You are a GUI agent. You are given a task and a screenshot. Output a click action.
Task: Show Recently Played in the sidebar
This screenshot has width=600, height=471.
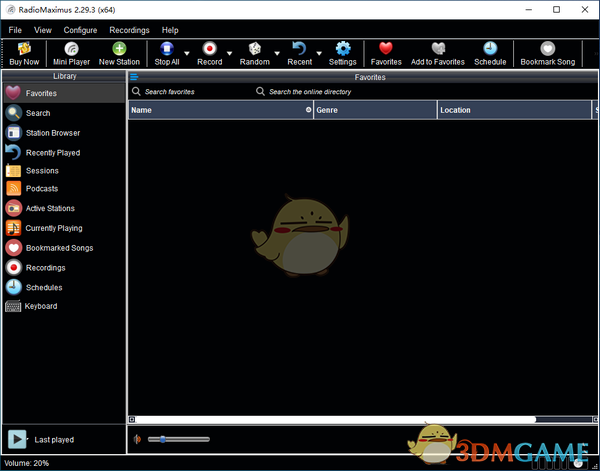[64, 153]
